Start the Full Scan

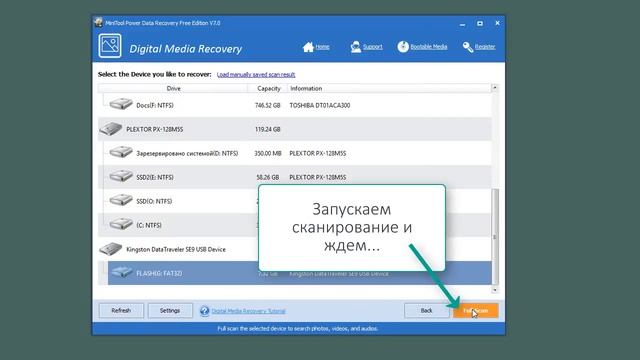pyautogui.click(x=476, y=311)
